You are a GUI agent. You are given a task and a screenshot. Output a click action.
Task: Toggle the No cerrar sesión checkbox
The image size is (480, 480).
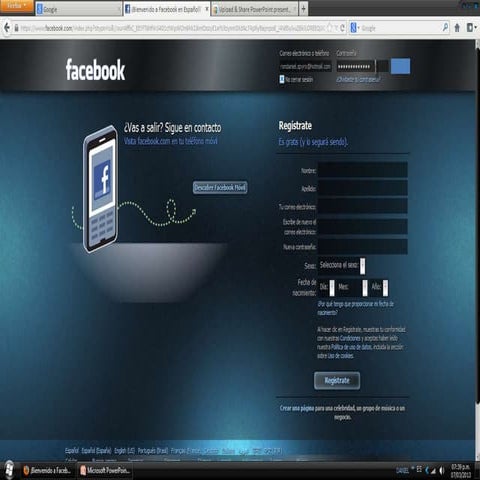pyautogui.click(x=282, y=79)
